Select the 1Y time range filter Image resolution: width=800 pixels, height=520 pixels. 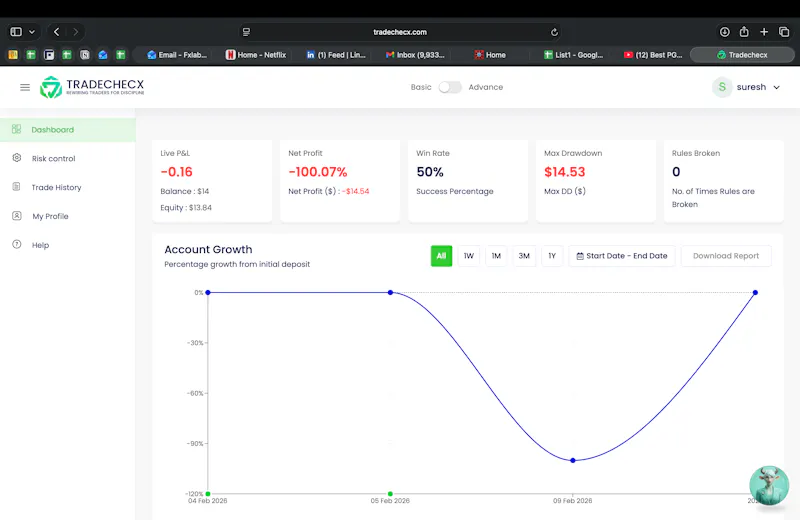point(552,256)
